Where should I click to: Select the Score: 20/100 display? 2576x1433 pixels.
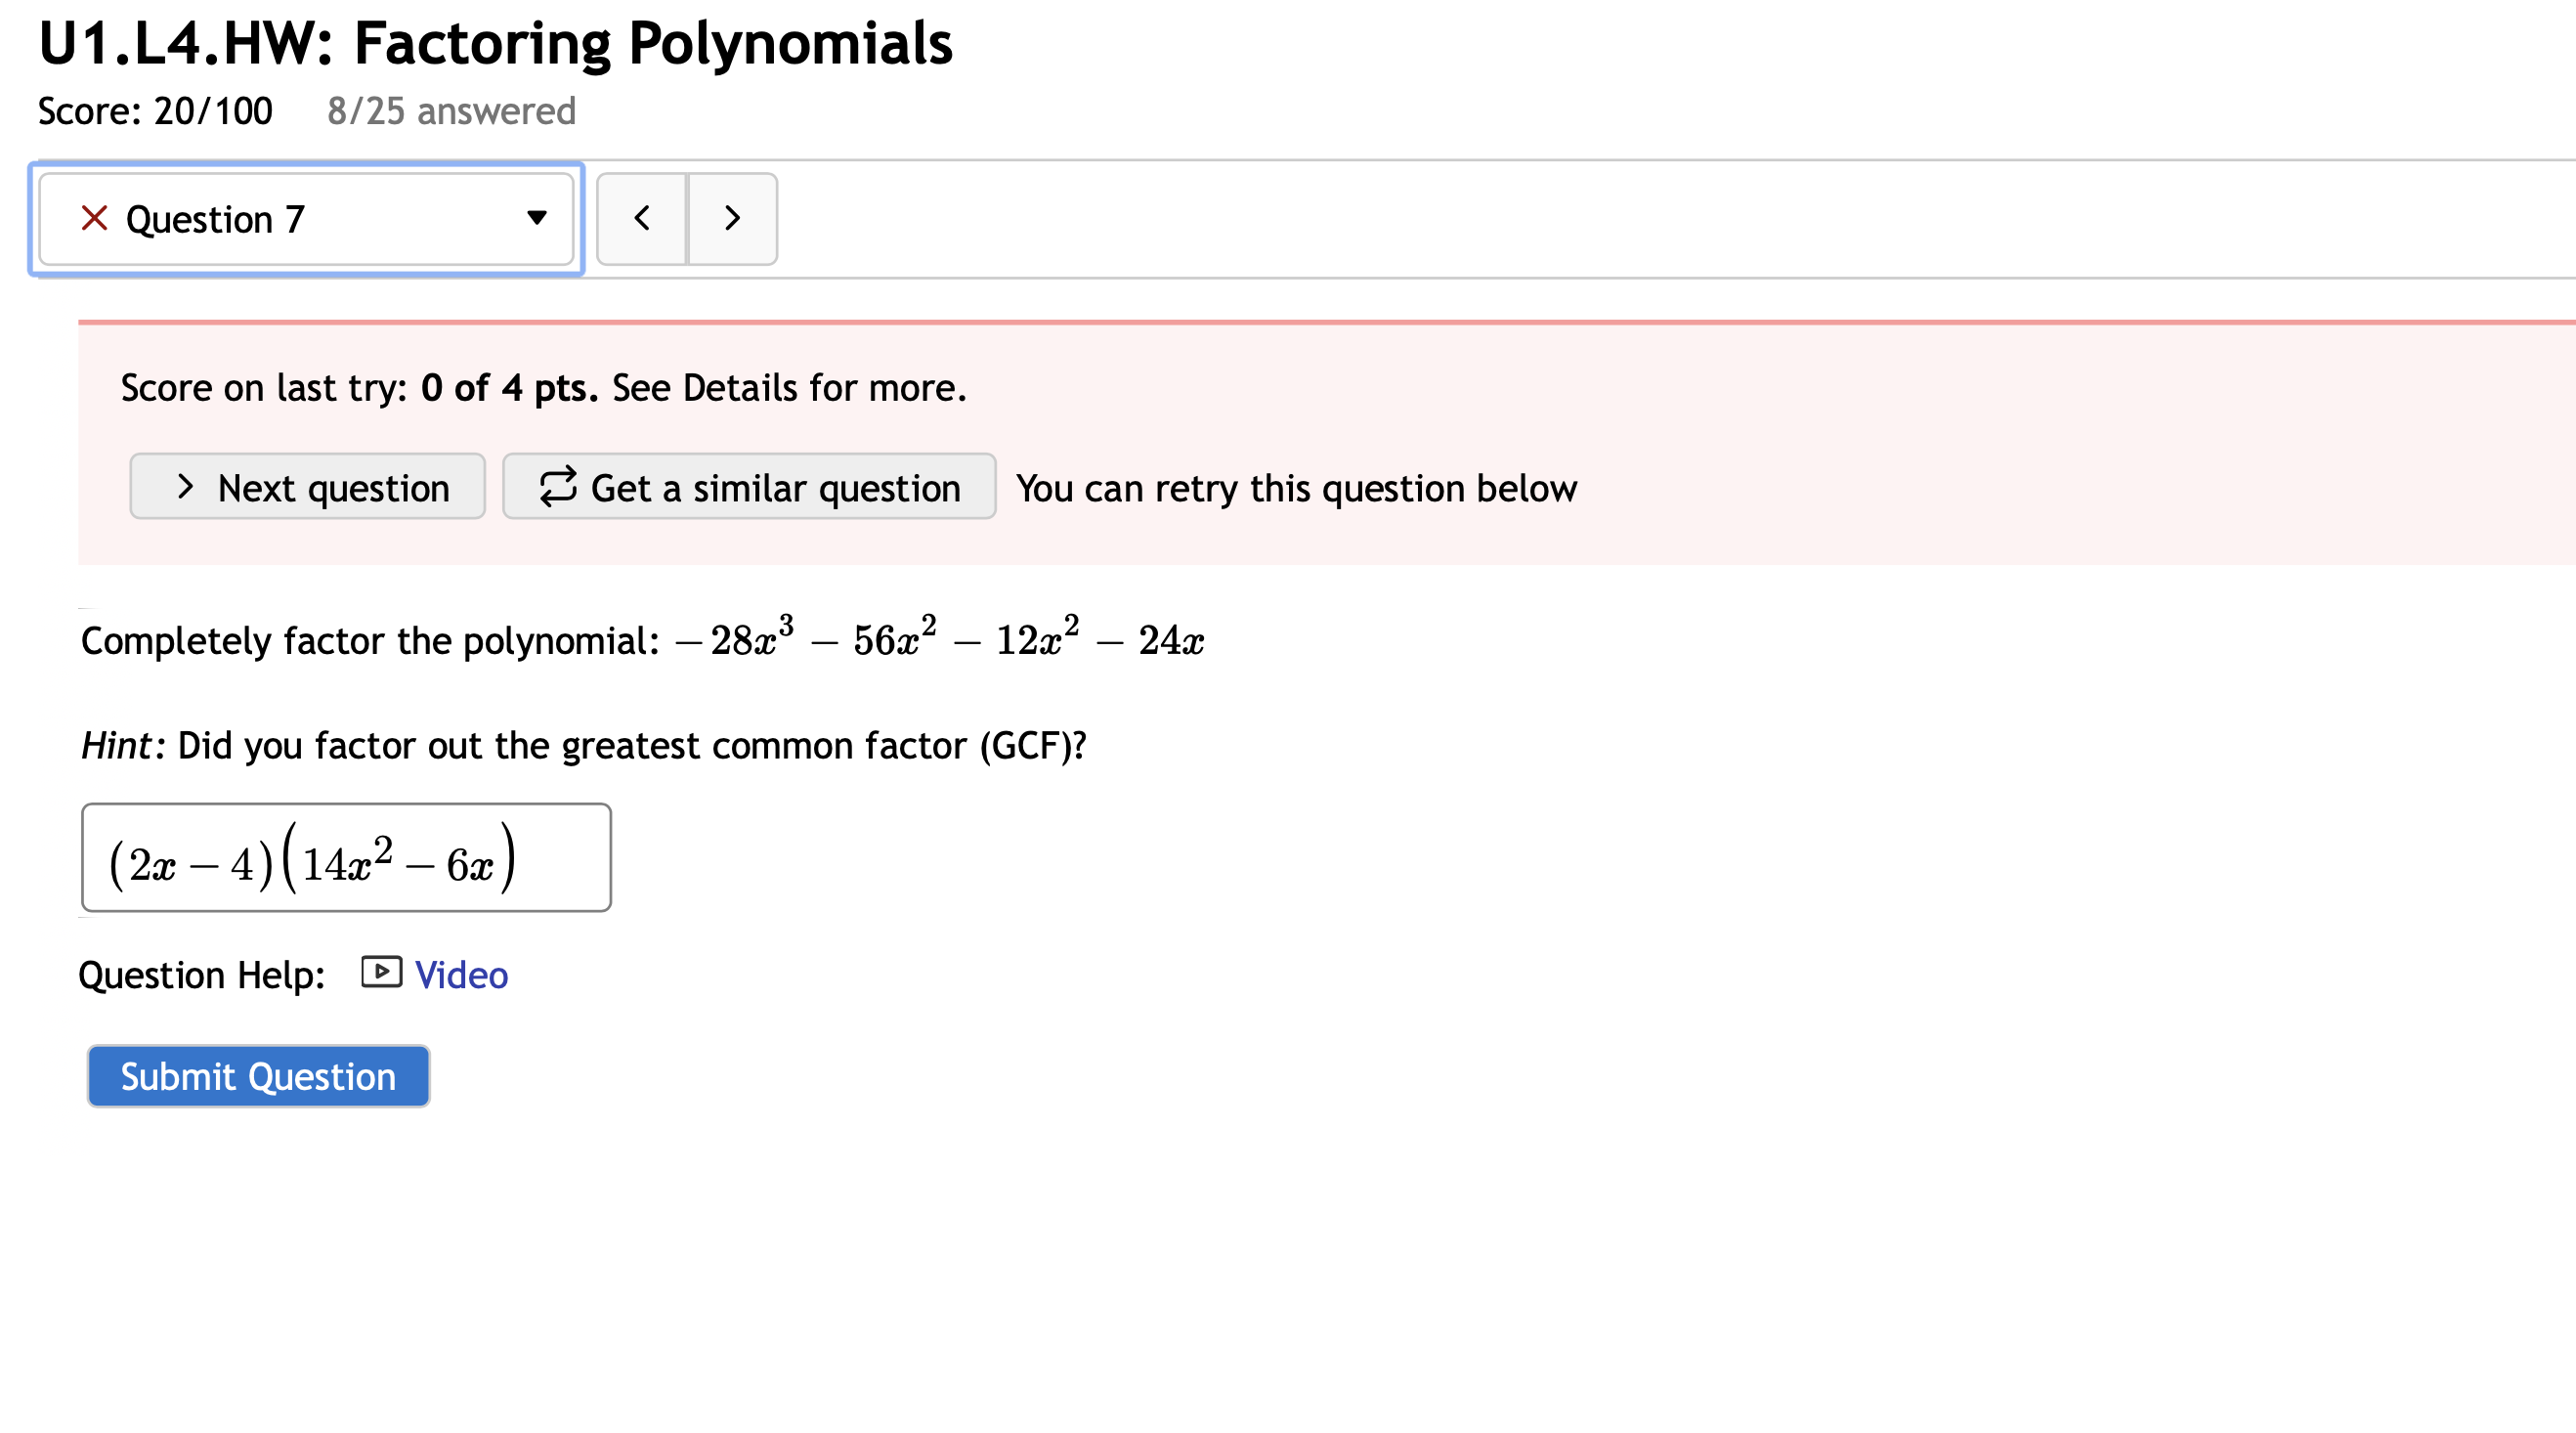point(154,111)
